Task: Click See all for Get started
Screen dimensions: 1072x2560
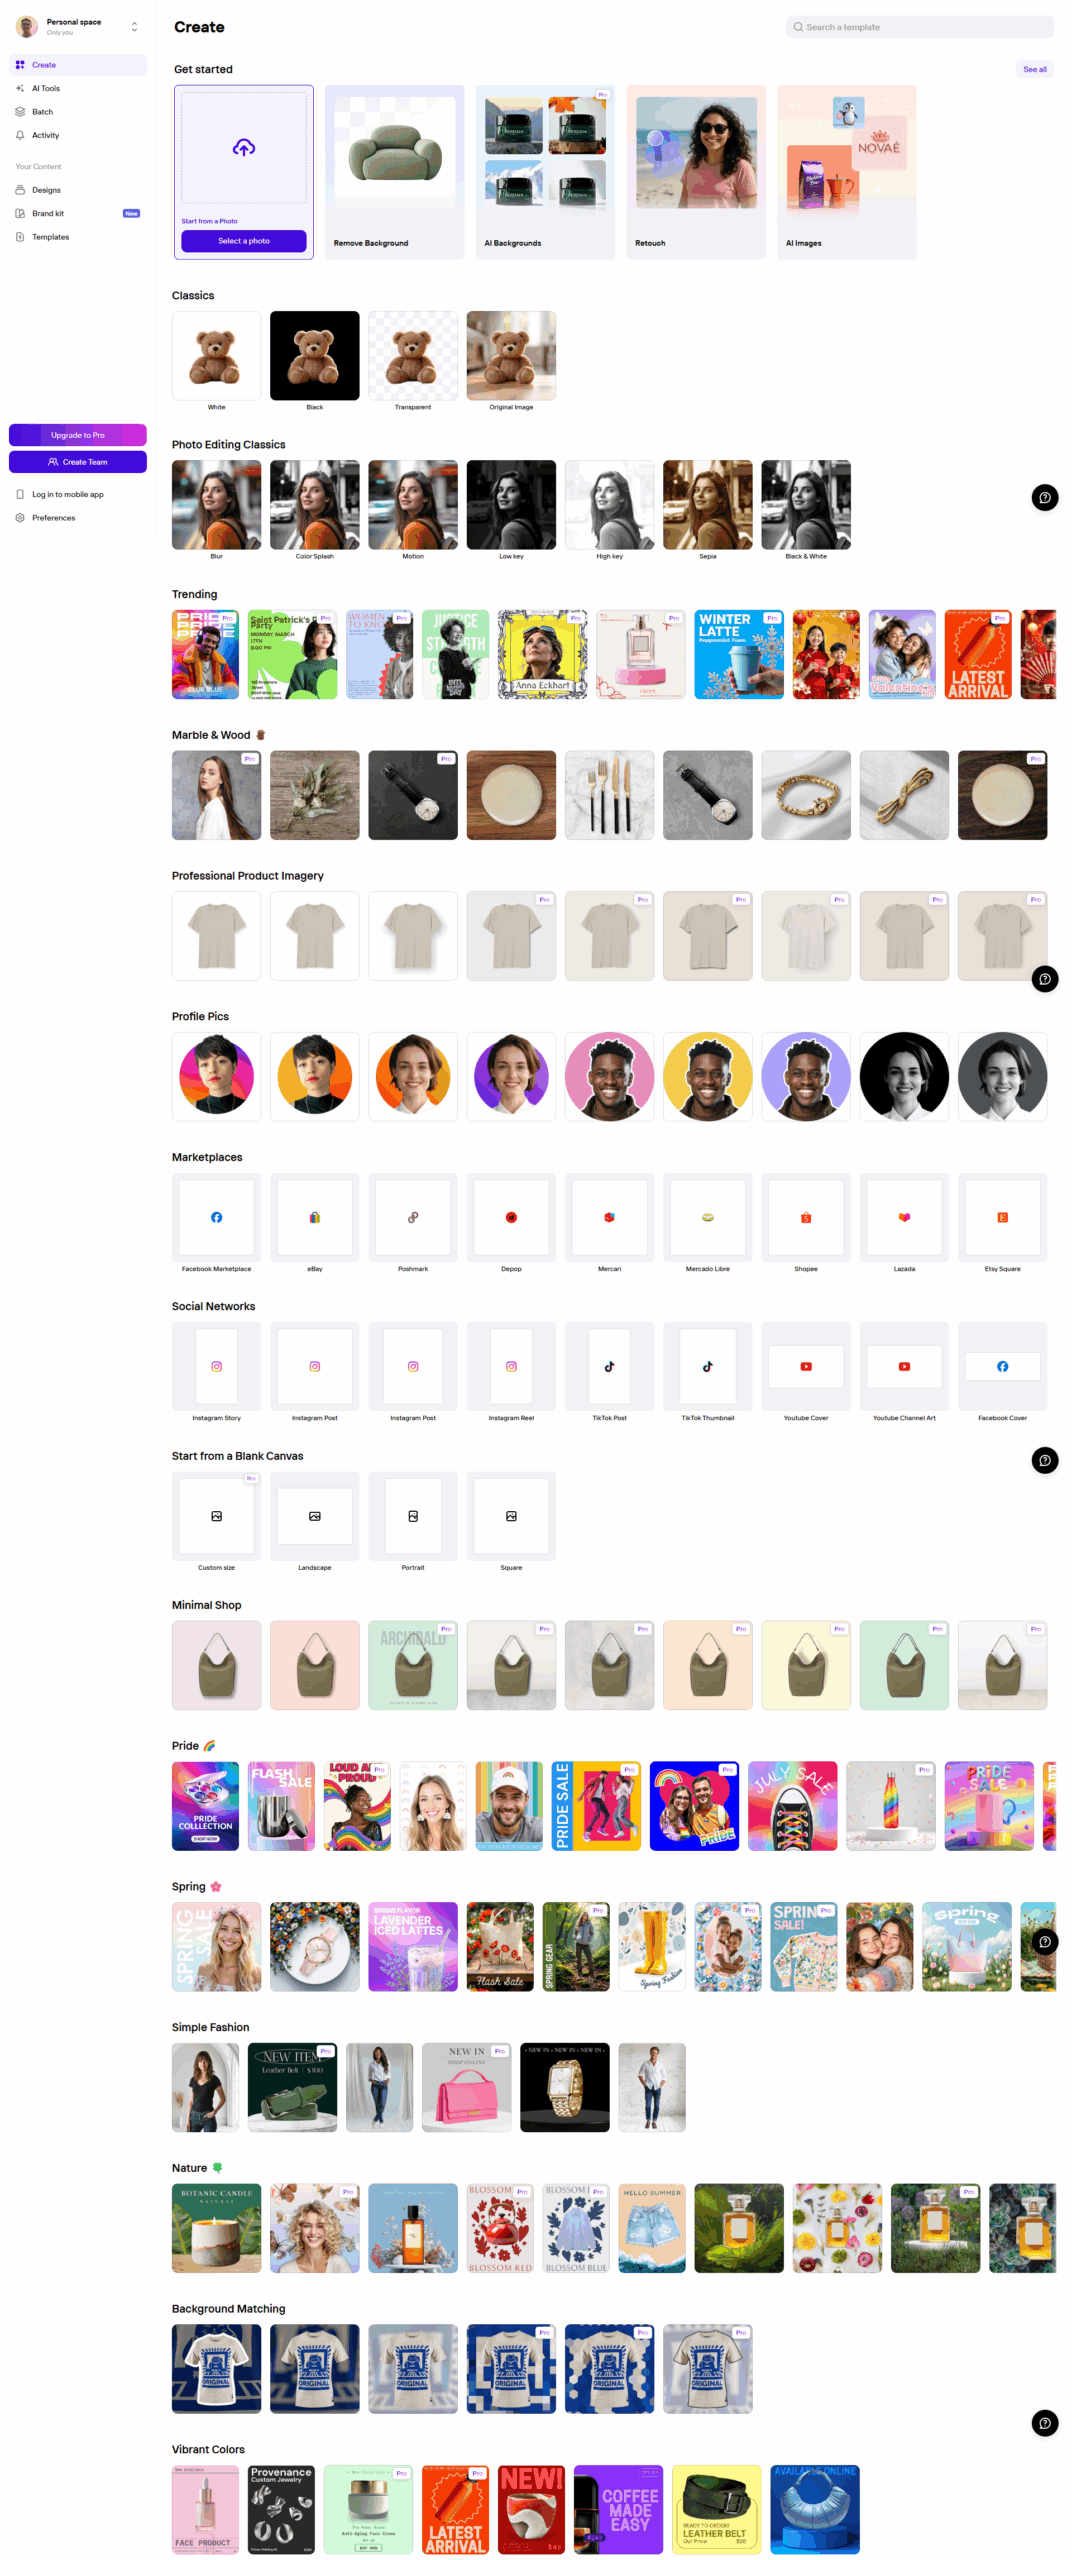Action: point(1034,69)
